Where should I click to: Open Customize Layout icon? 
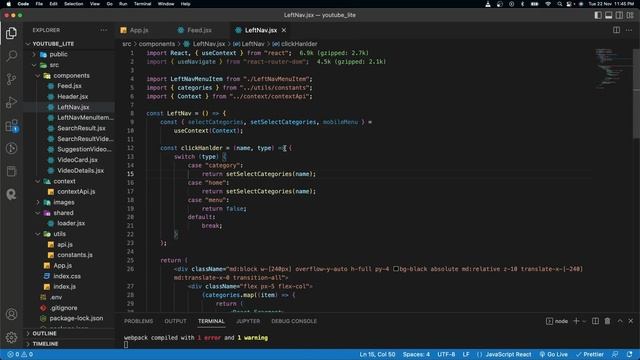click(630, 15)
